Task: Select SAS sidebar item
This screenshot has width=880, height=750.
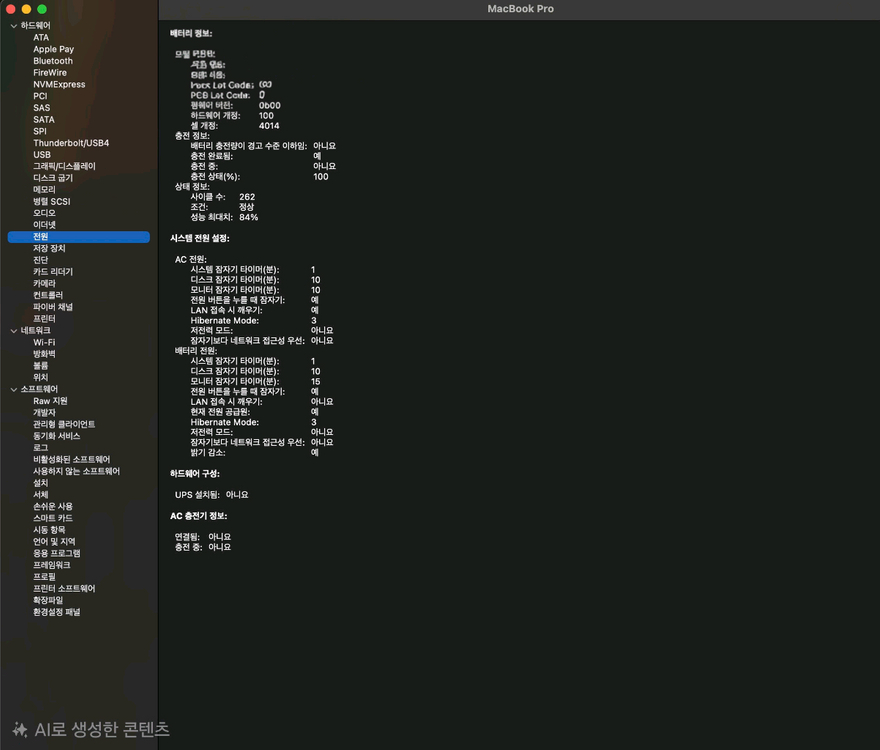Action: [42, 108]
